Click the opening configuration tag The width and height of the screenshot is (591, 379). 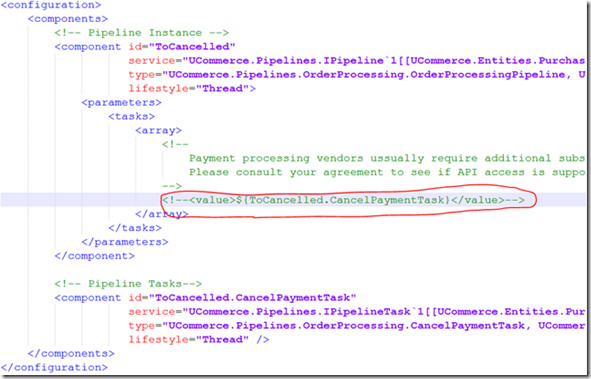51,5
